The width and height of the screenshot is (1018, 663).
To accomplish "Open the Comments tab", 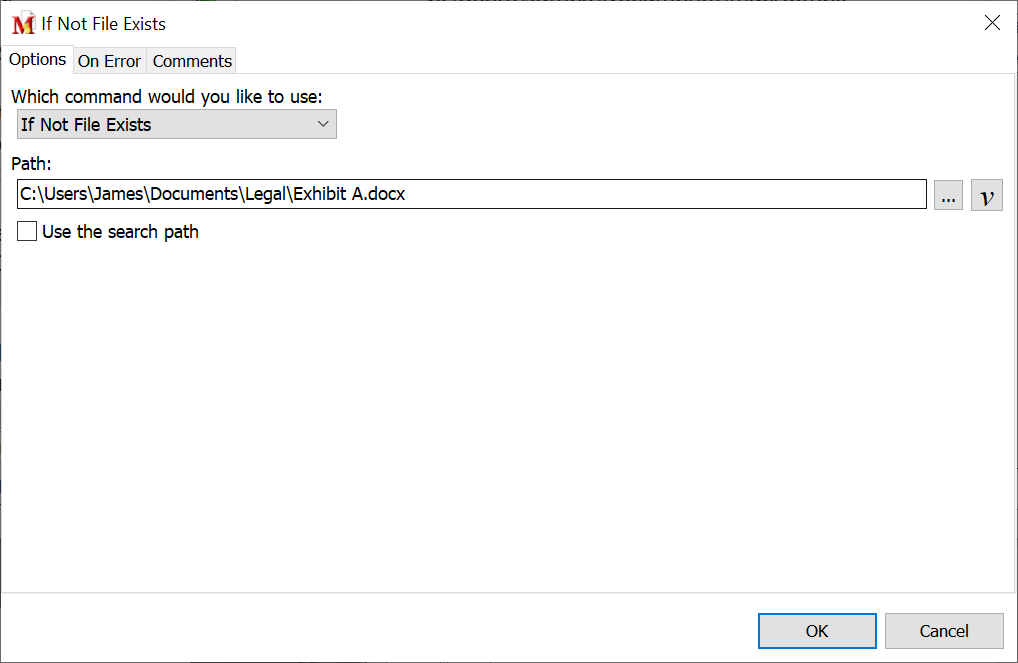I will pyautogui.click(x=192, y=61).
